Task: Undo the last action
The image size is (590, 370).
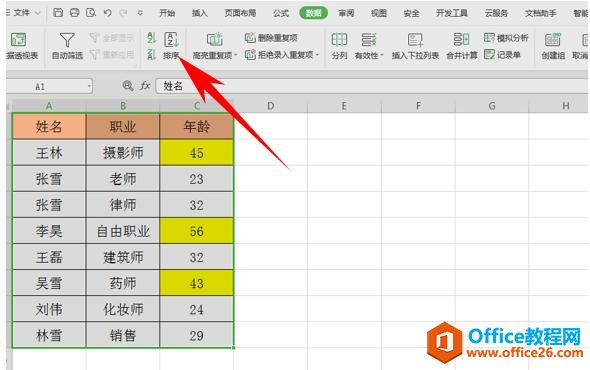Action: coord(107,13)
